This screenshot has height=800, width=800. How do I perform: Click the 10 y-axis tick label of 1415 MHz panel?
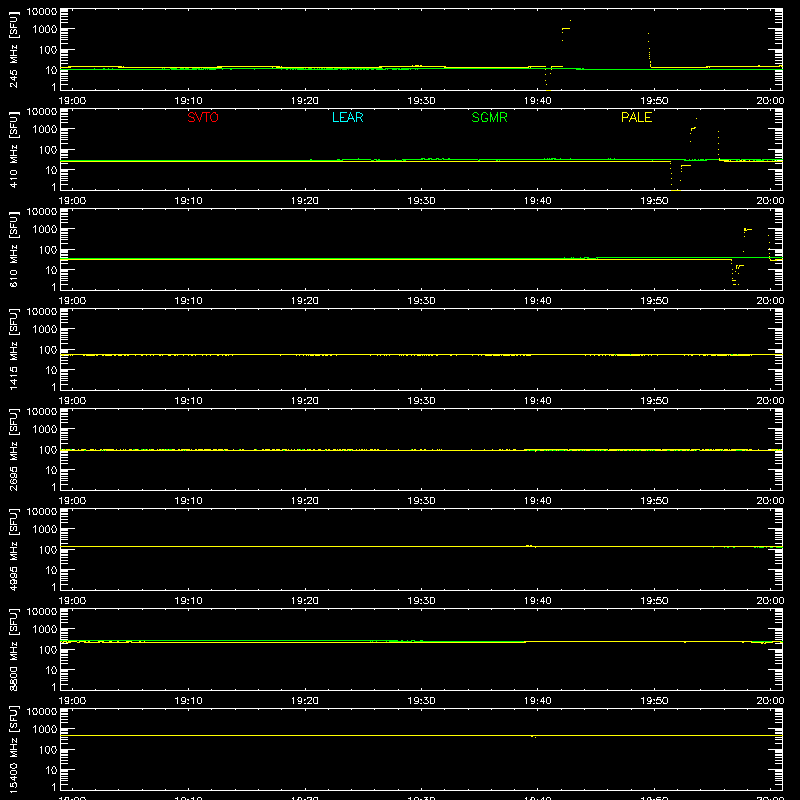51,370
